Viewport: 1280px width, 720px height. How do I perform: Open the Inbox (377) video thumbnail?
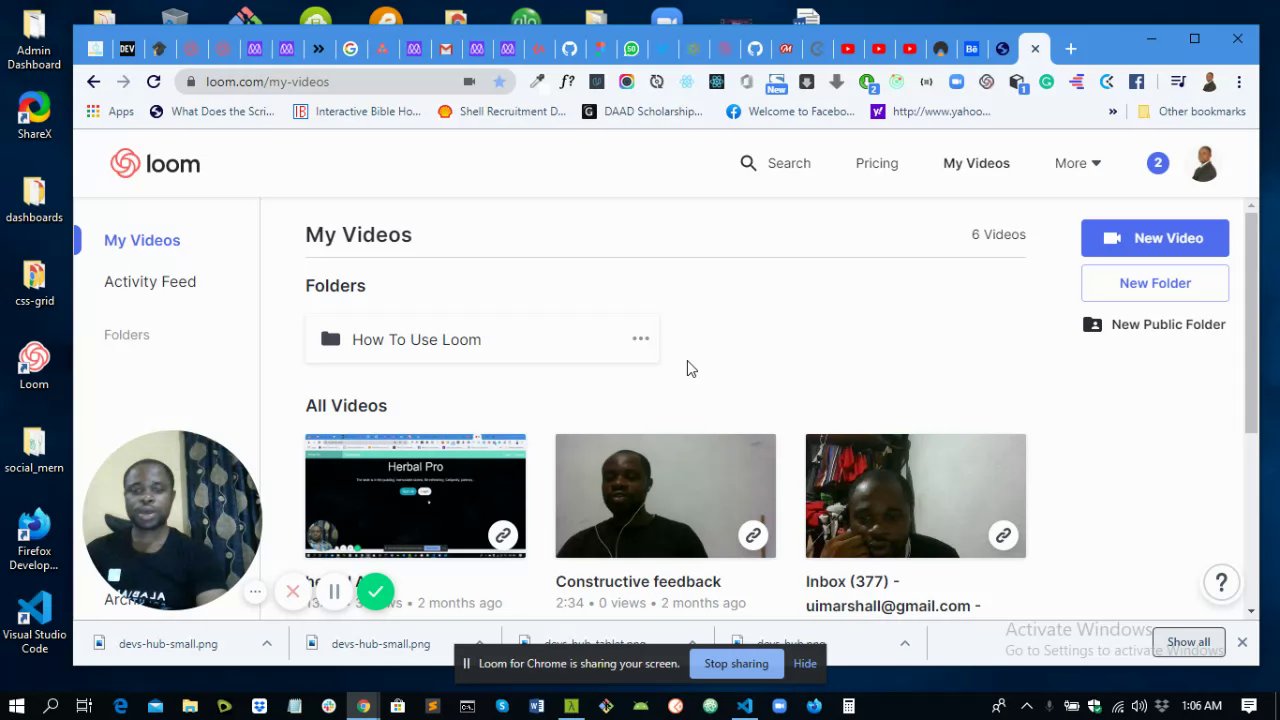click(x=915, y=496)
